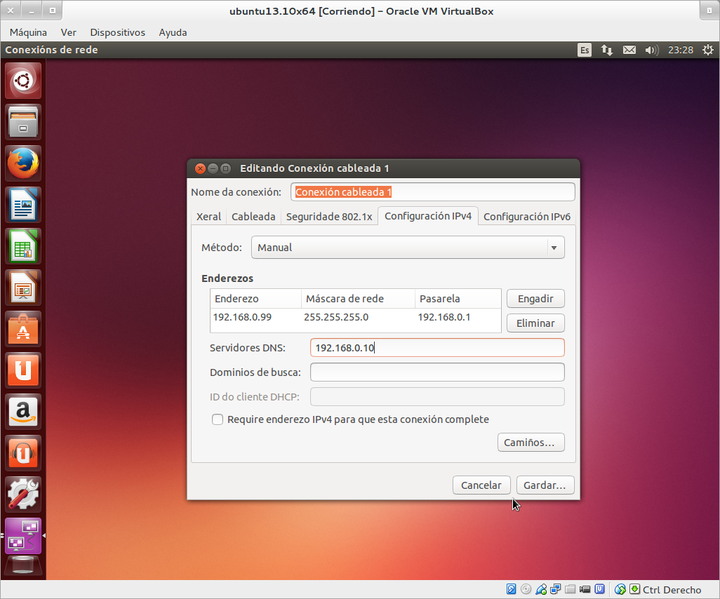Open the Método dropdown

pyautogui.click(x=408, y=248)
